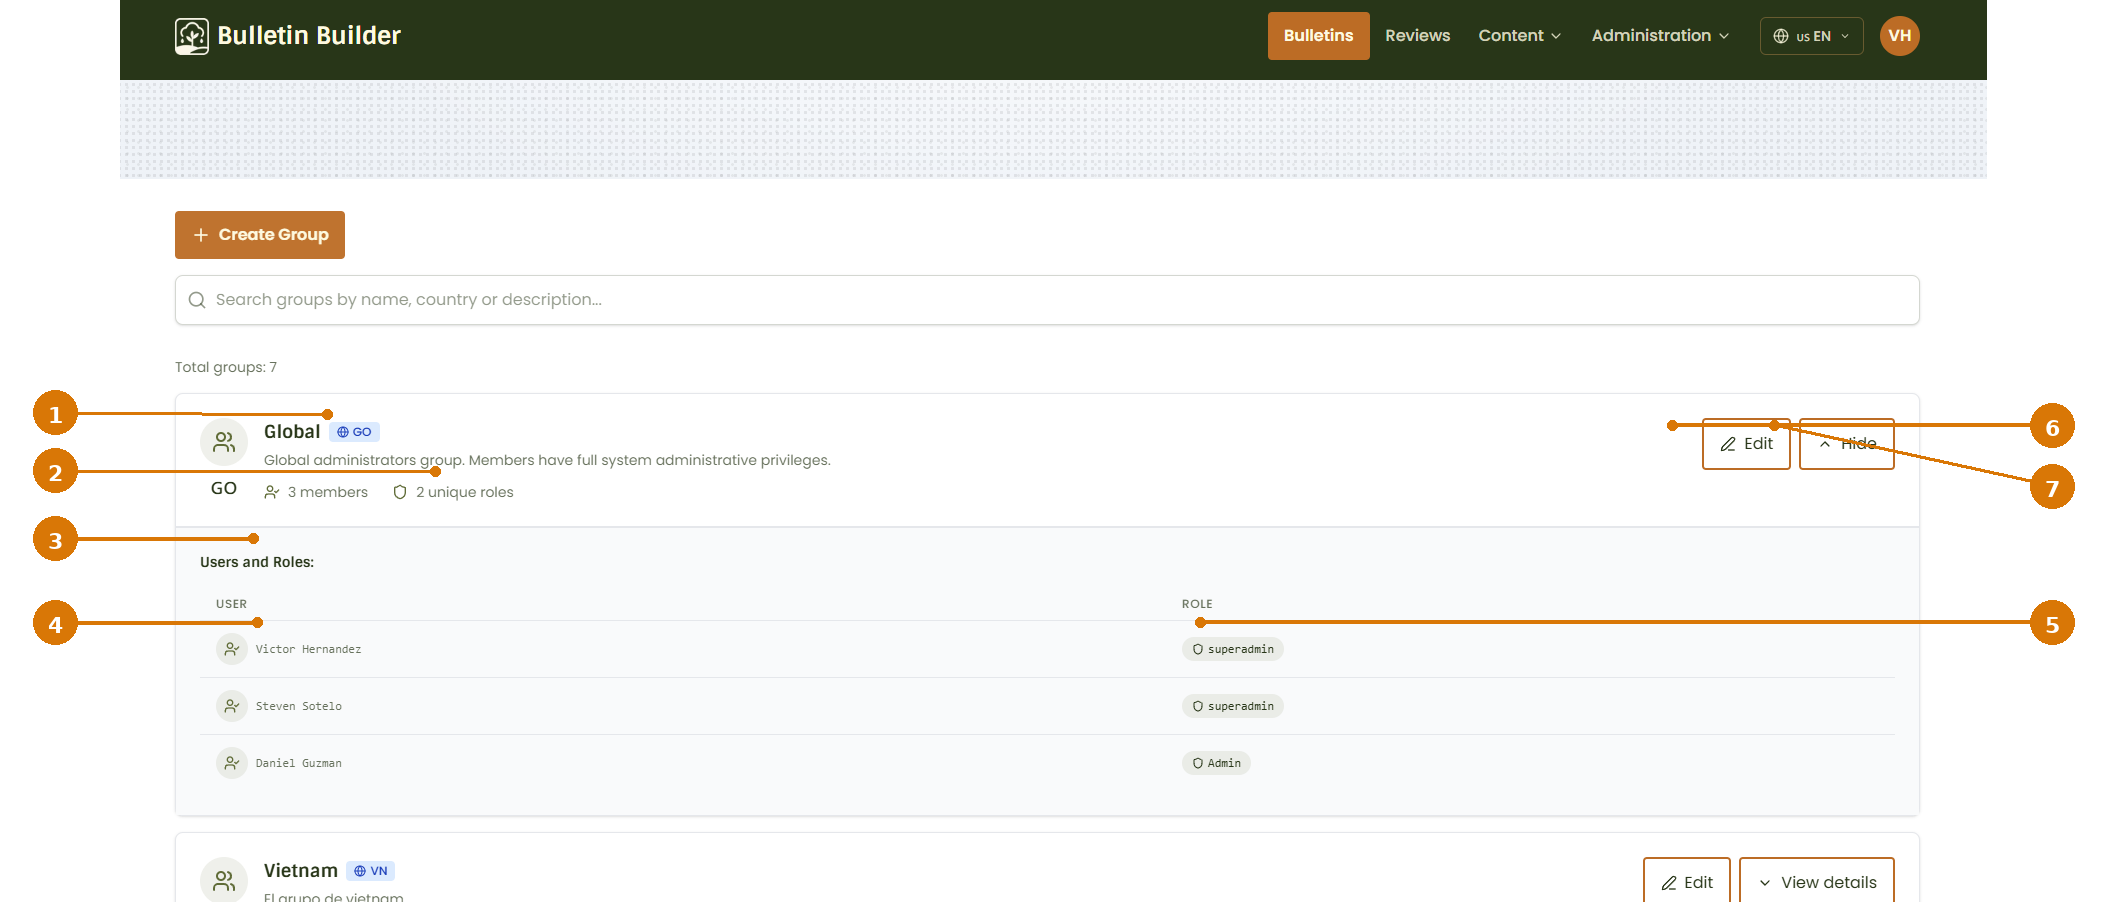Click the Users and Roles heading
The width and height of the screenshot is (2107, 902).
click(257, 562)
